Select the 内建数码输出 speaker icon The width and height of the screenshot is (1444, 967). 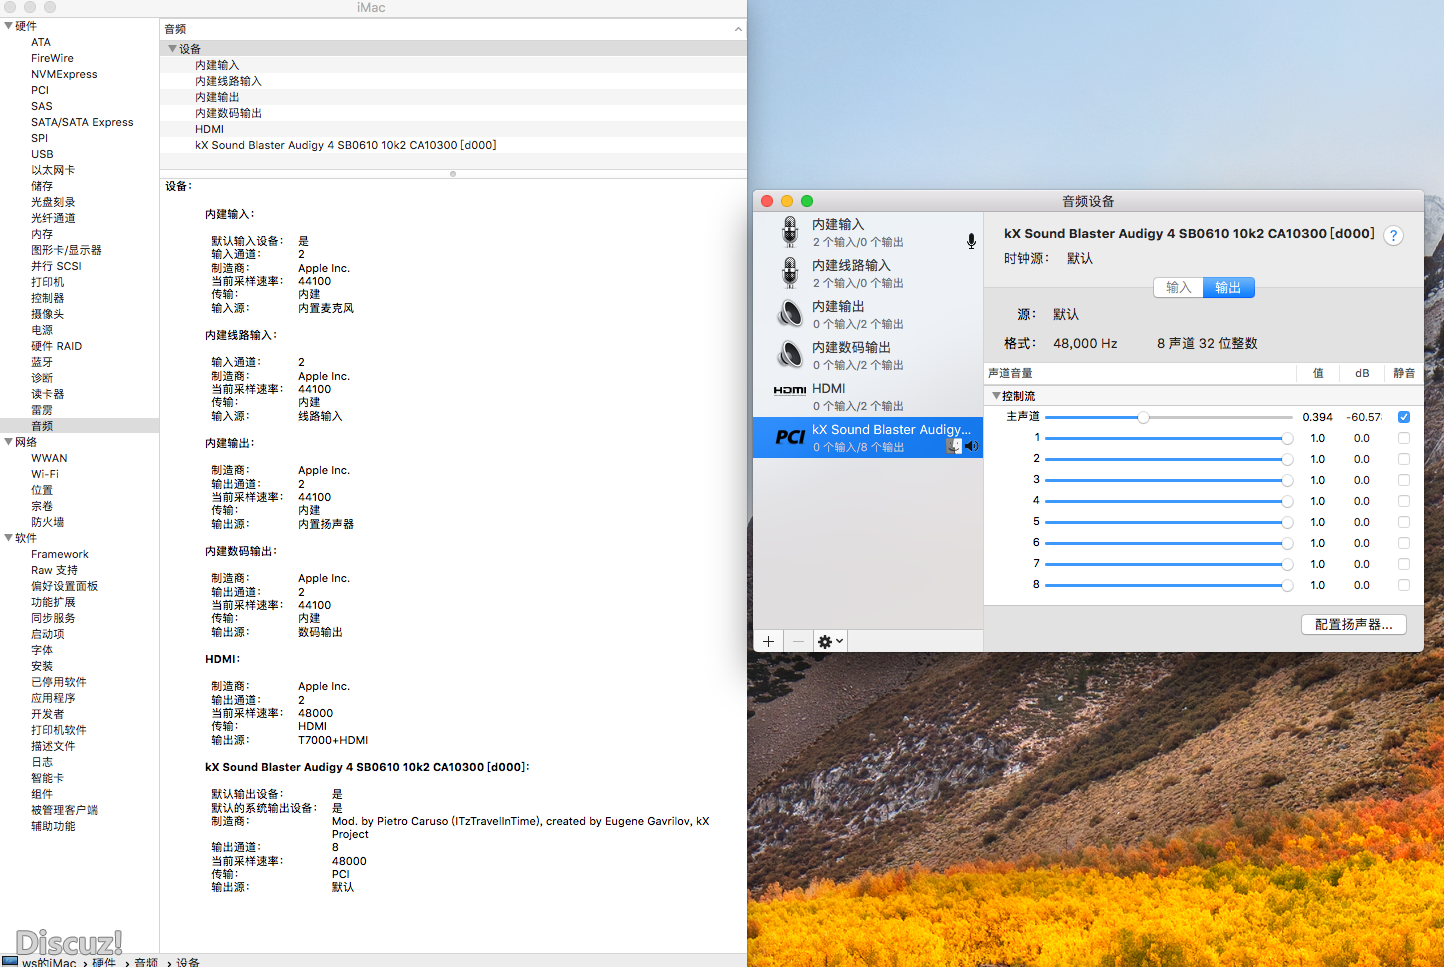(x=790, y=355)
